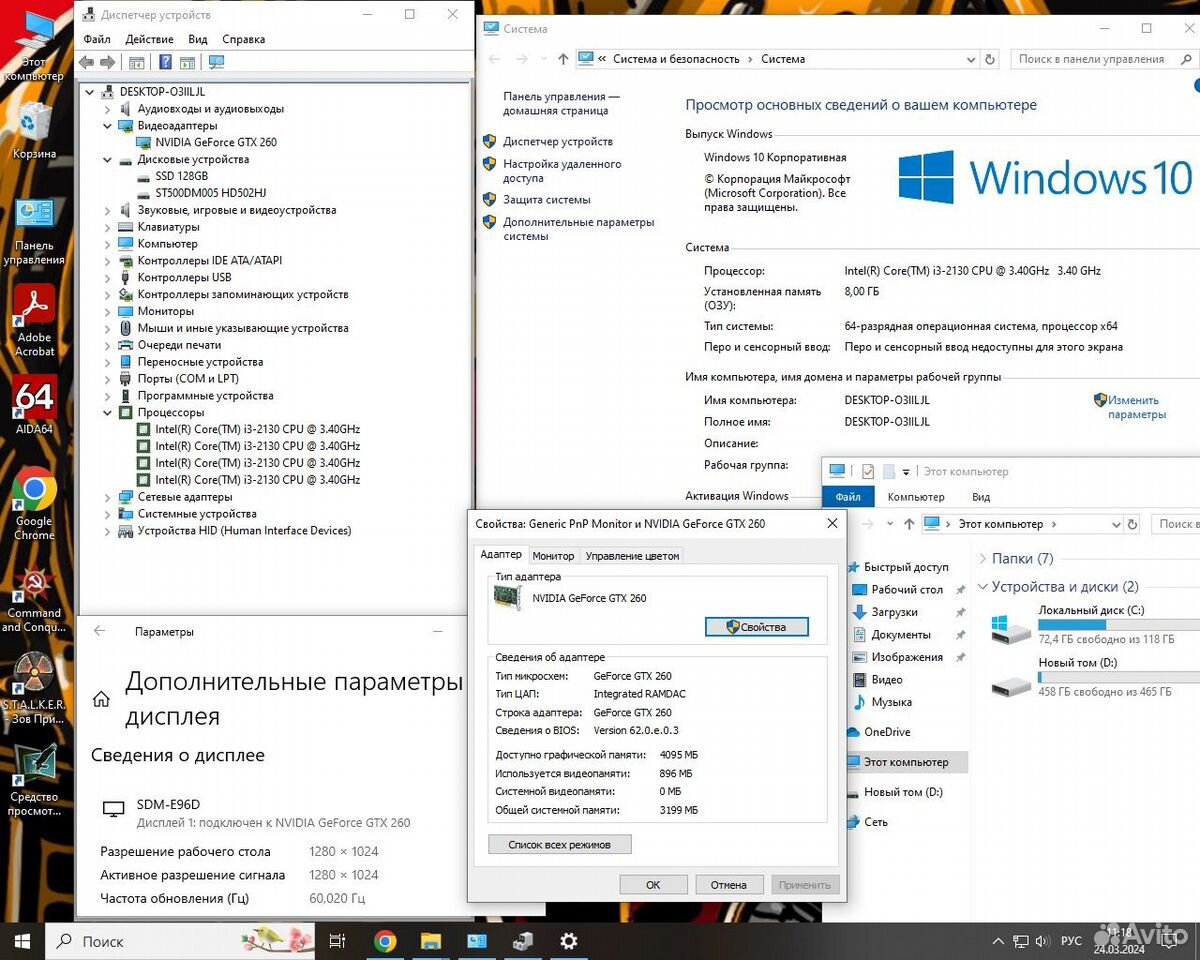
Task: Select Загрузки in explorer navigation pane
Action: click(894, 612)
